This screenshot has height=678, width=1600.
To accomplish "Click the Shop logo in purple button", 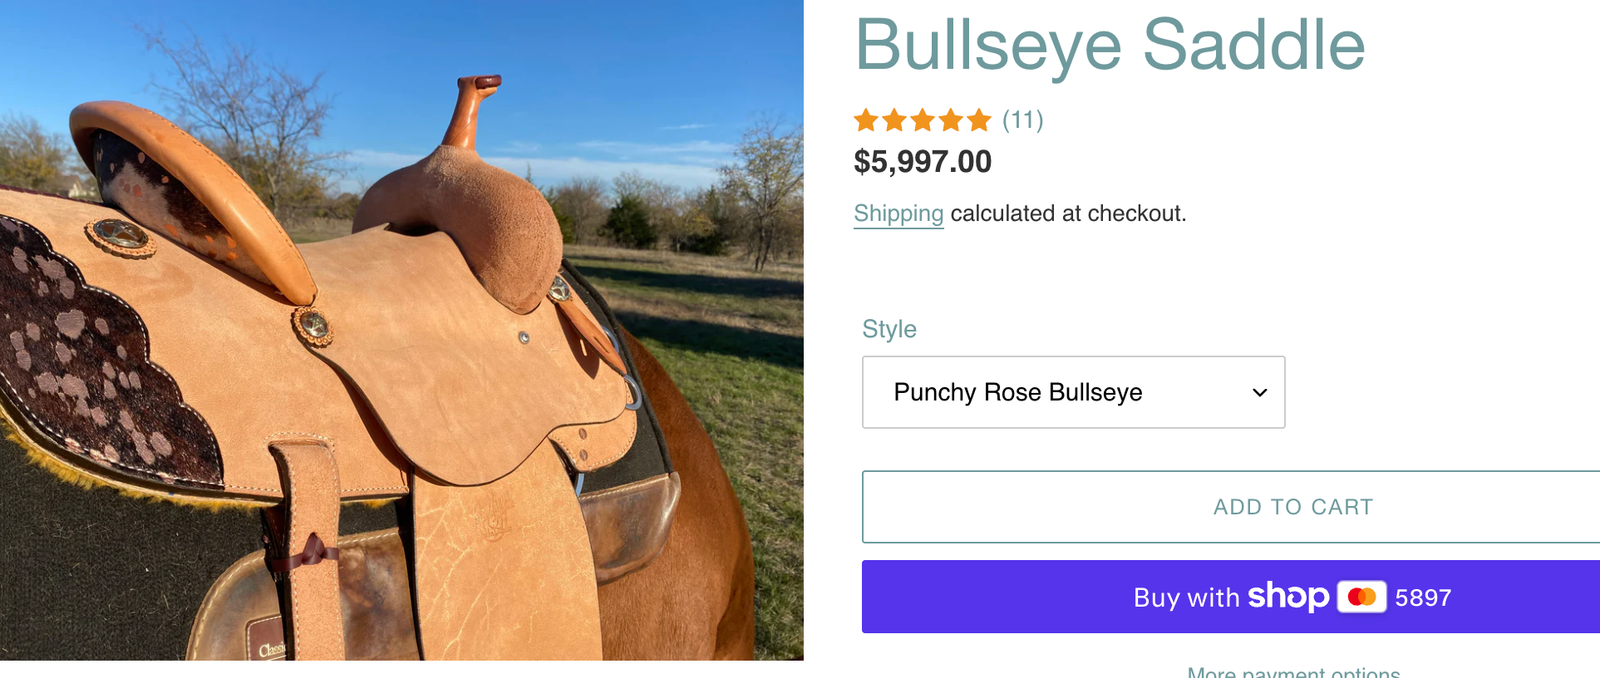I will point(1288,596).
